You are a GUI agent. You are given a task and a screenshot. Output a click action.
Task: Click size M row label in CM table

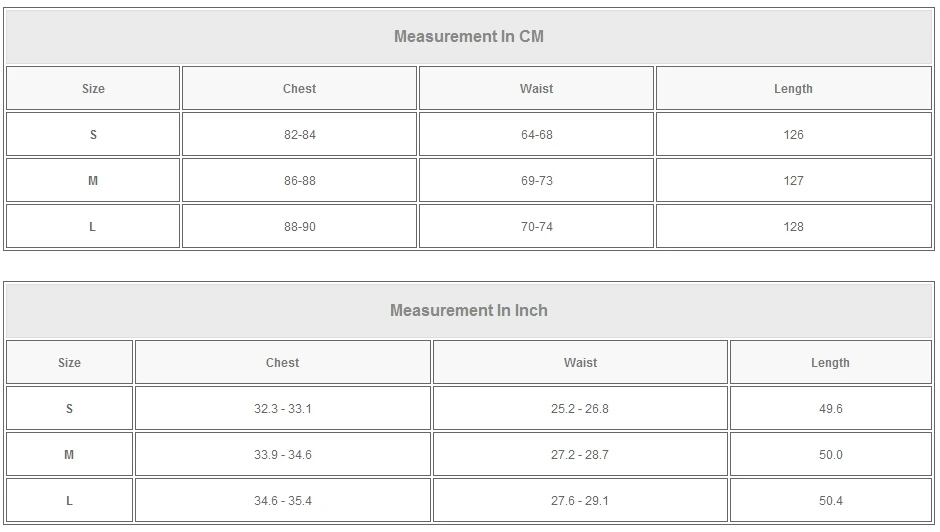pos(93,181)
